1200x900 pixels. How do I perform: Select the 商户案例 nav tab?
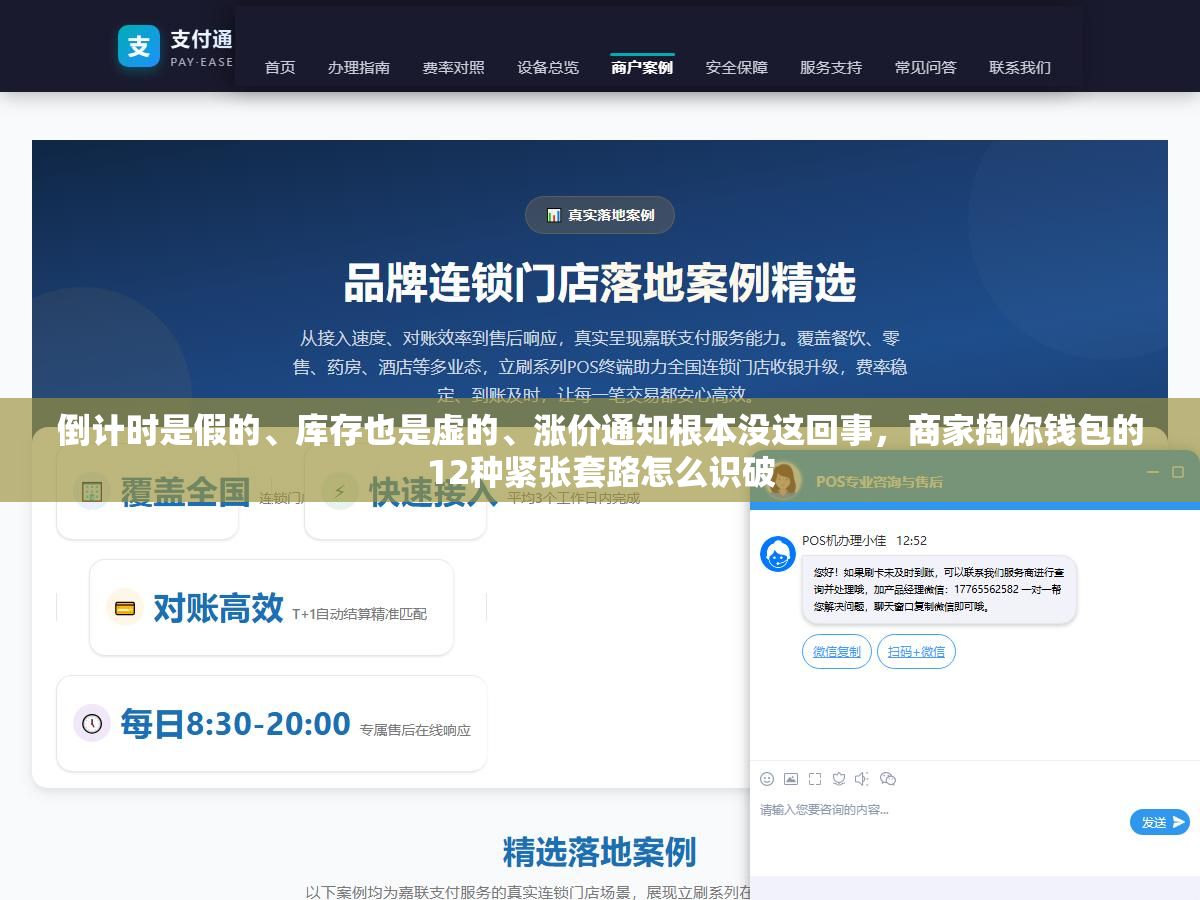click(642, 67)
